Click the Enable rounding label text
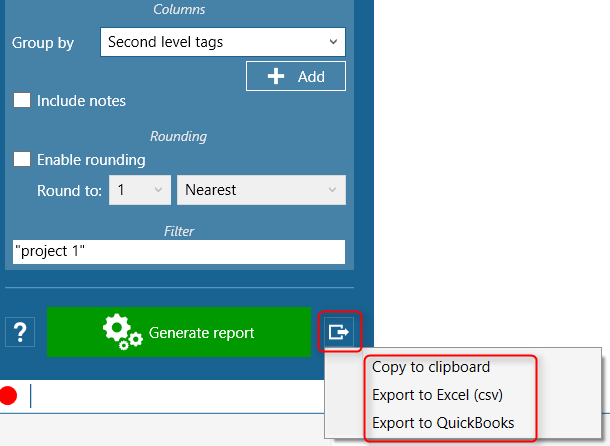This screenshot has width=610, height=446. pyautogui.click(x=91, y=160)
